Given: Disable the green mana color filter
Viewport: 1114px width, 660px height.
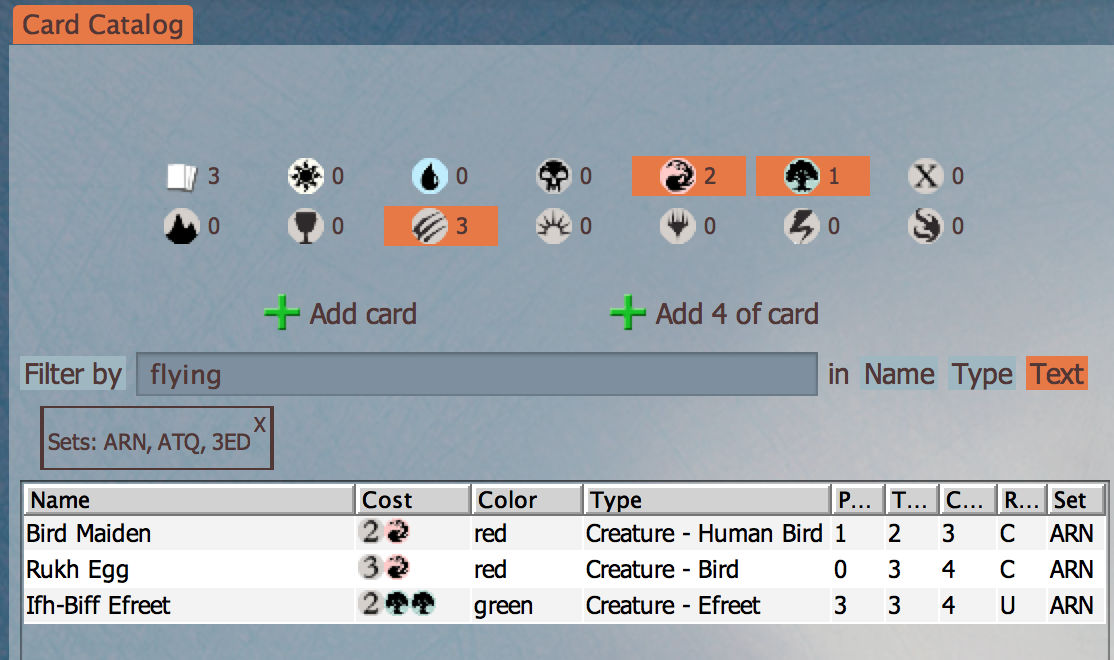Looking at the screenshot, I should (812, 177).
